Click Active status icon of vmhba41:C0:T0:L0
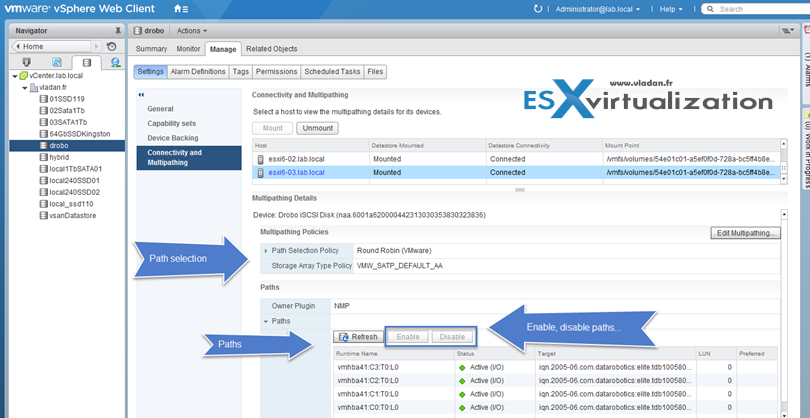Viewport: 810px width, 418px height. (x=462, y=408)
